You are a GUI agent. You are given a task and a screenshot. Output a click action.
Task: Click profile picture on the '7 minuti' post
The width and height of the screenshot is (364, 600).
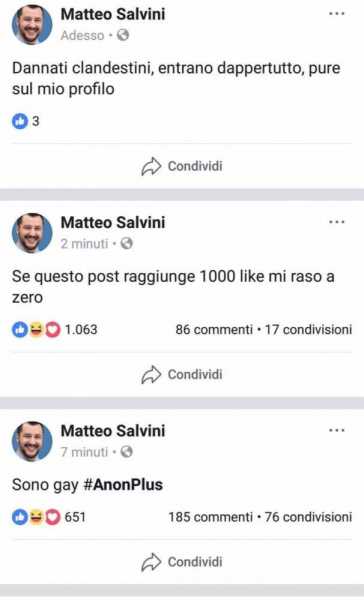[x=32, y=442]
